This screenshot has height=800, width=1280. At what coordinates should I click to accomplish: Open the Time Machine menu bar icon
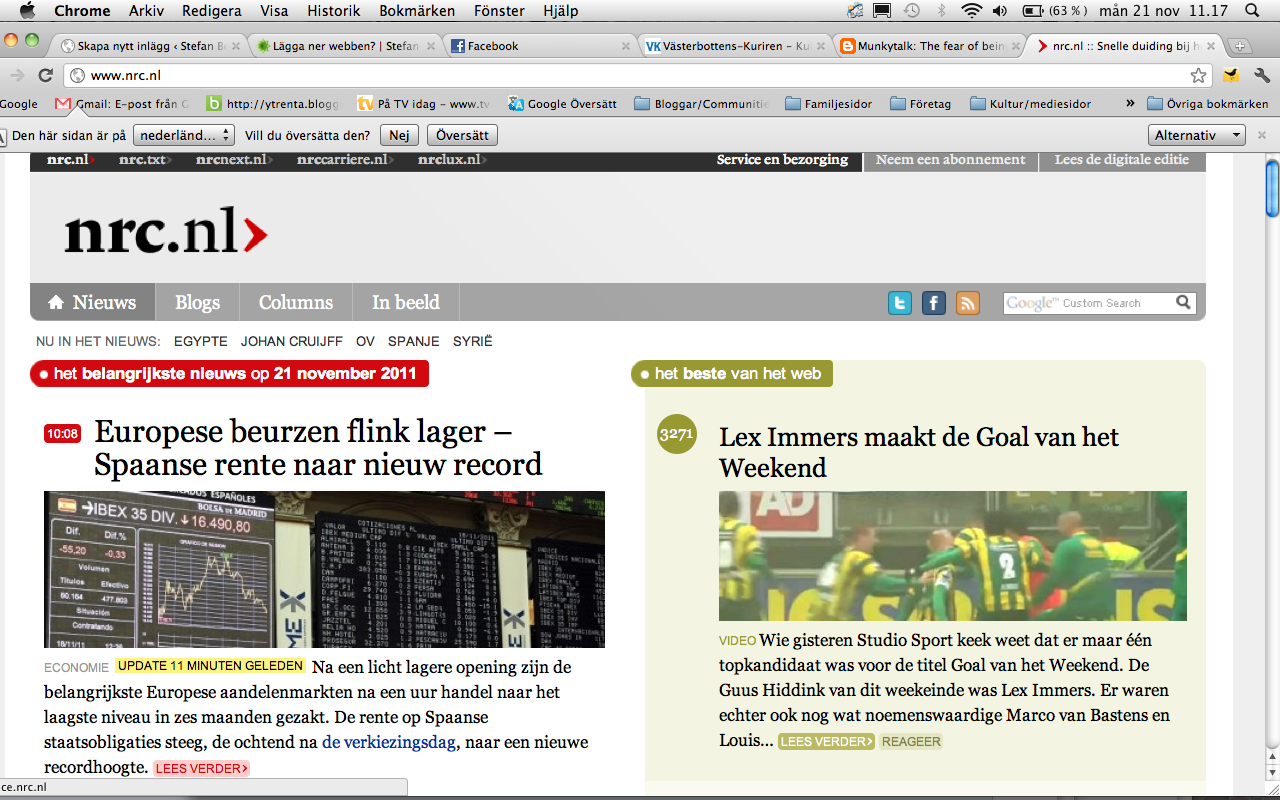pos(911,11)
